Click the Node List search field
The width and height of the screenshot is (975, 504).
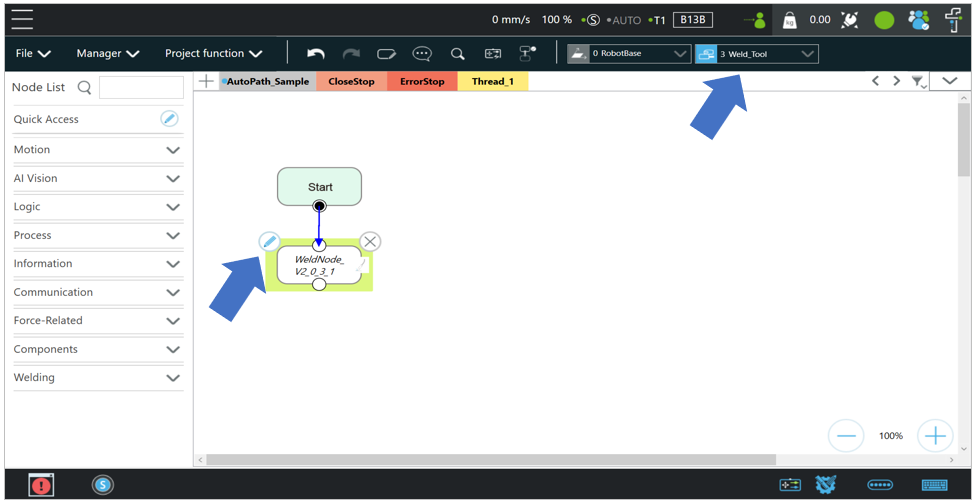click(x=141, y=88)
